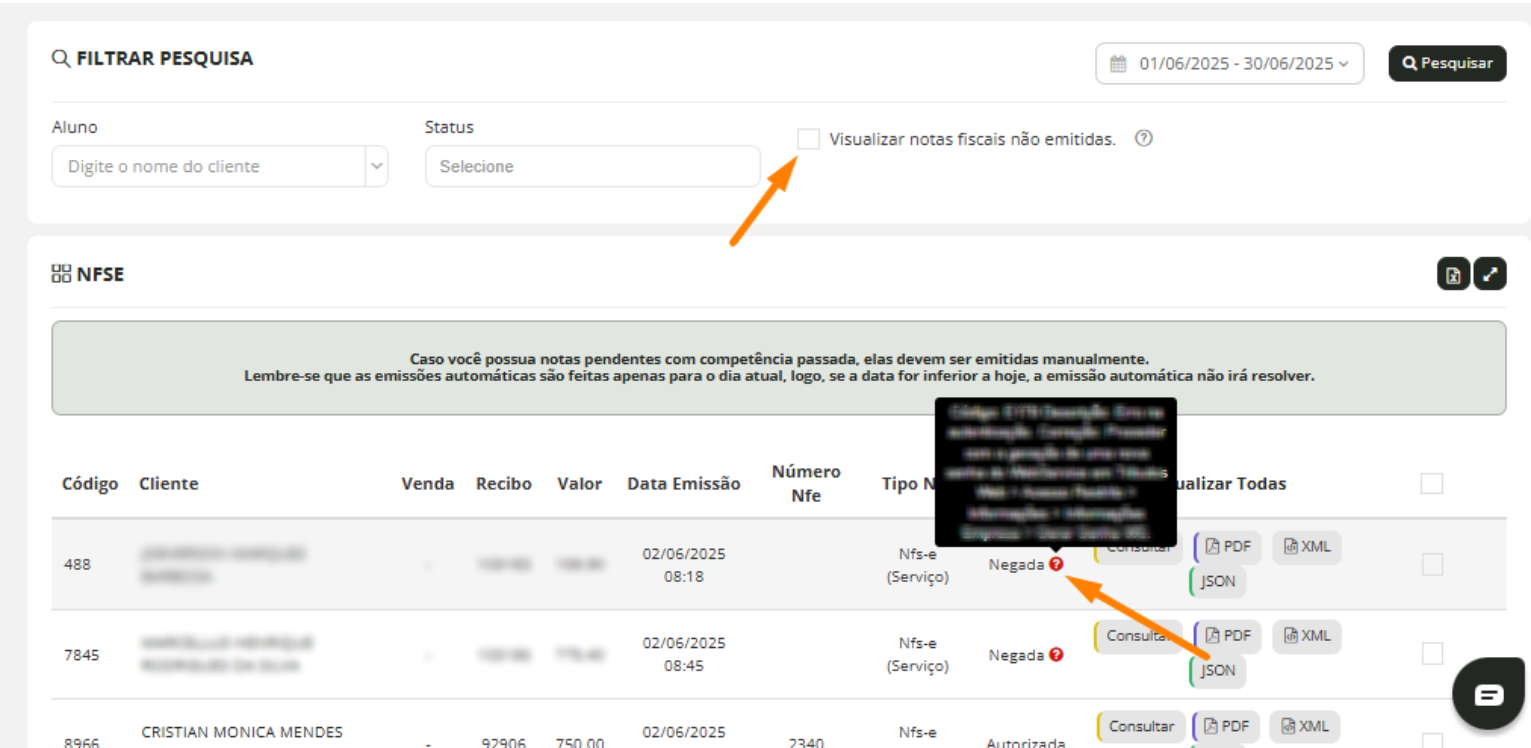The image size is (1531, 748).
Task: Click Nfe number 2340
Action: (x=806, y=743)
